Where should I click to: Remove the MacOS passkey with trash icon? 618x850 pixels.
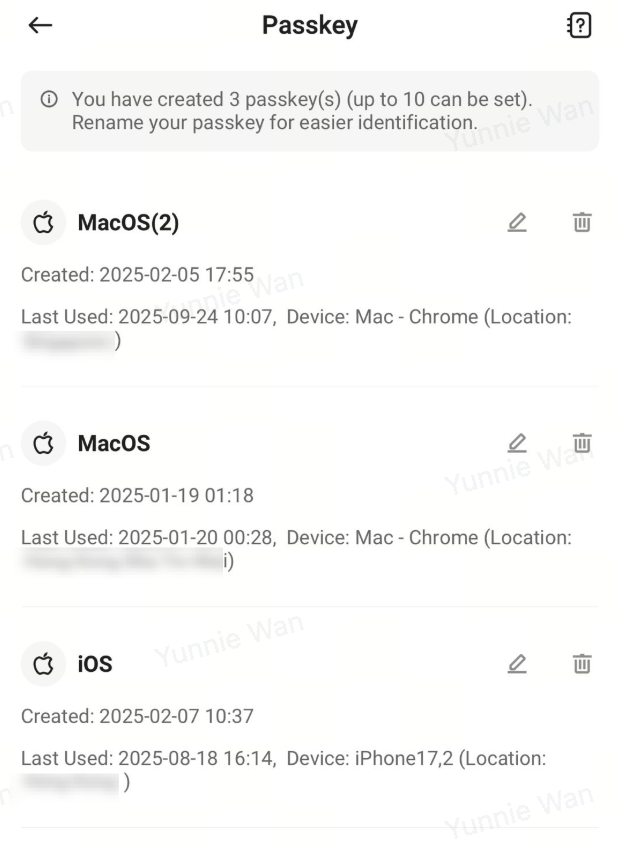coord(581,443)
